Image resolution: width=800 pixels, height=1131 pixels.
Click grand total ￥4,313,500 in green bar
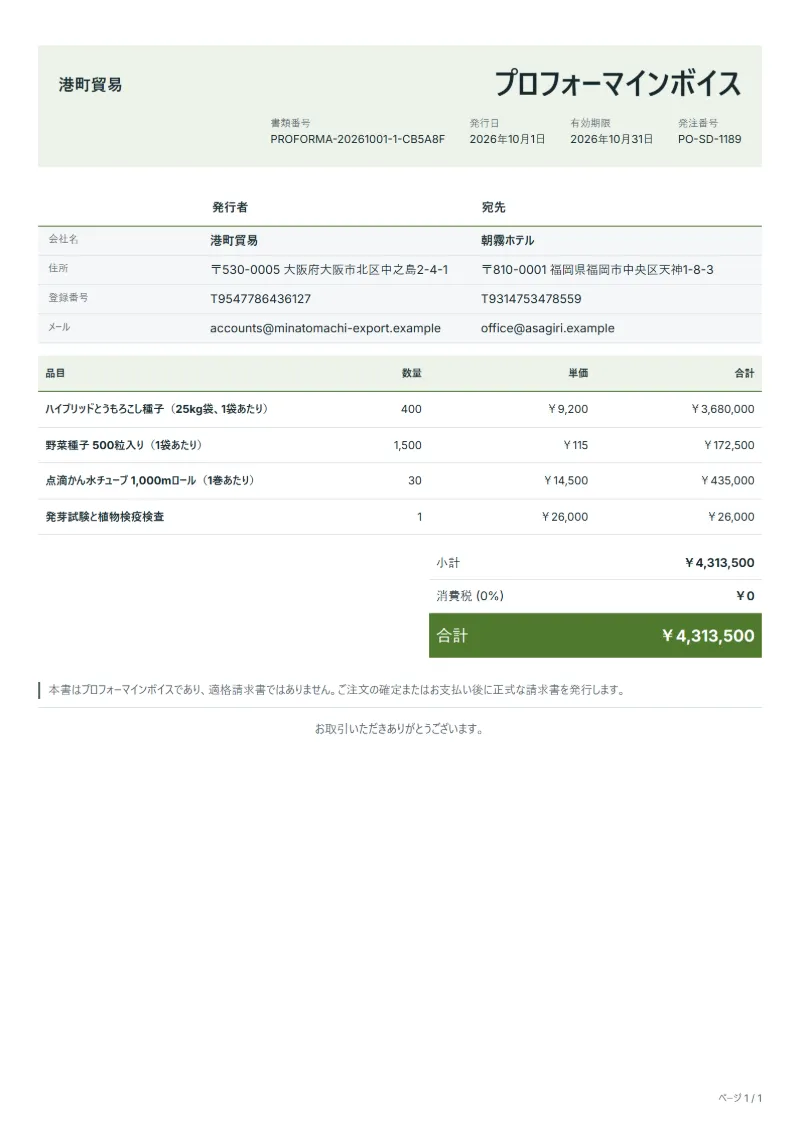708,636
